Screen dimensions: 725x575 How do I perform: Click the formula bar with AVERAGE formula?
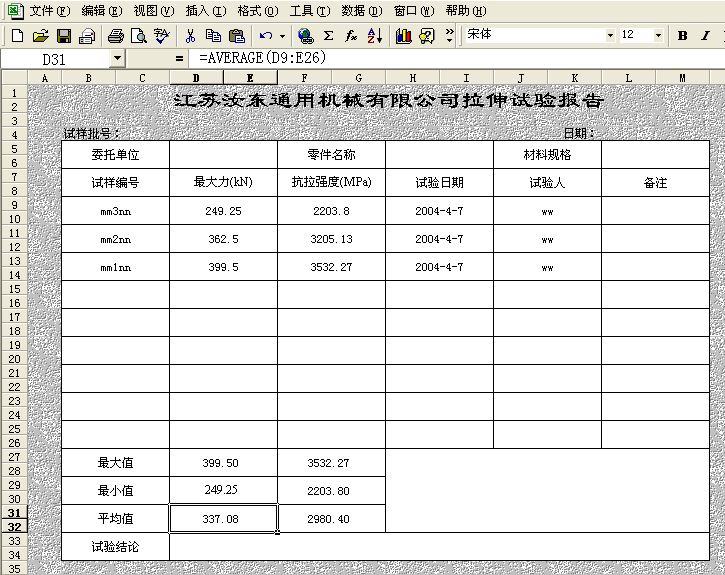point(458,58)
